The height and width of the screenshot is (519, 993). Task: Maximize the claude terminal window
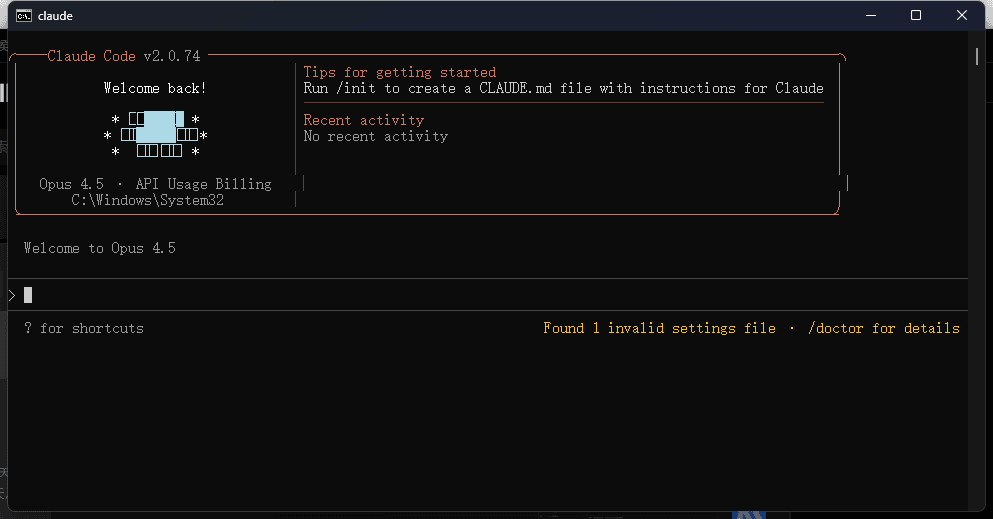click(x=915, y=16)
